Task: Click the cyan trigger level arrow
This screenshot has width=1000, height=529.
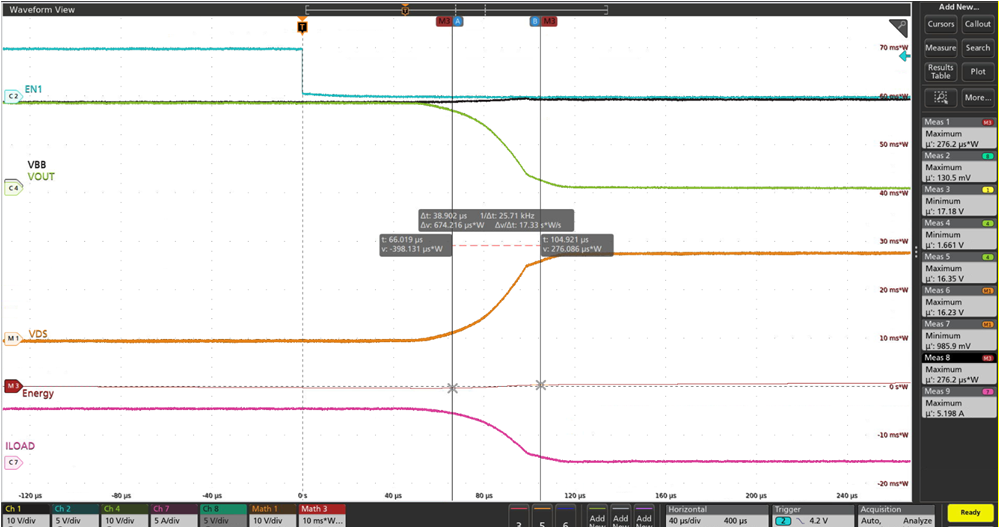Action: [x=905, y=58]
